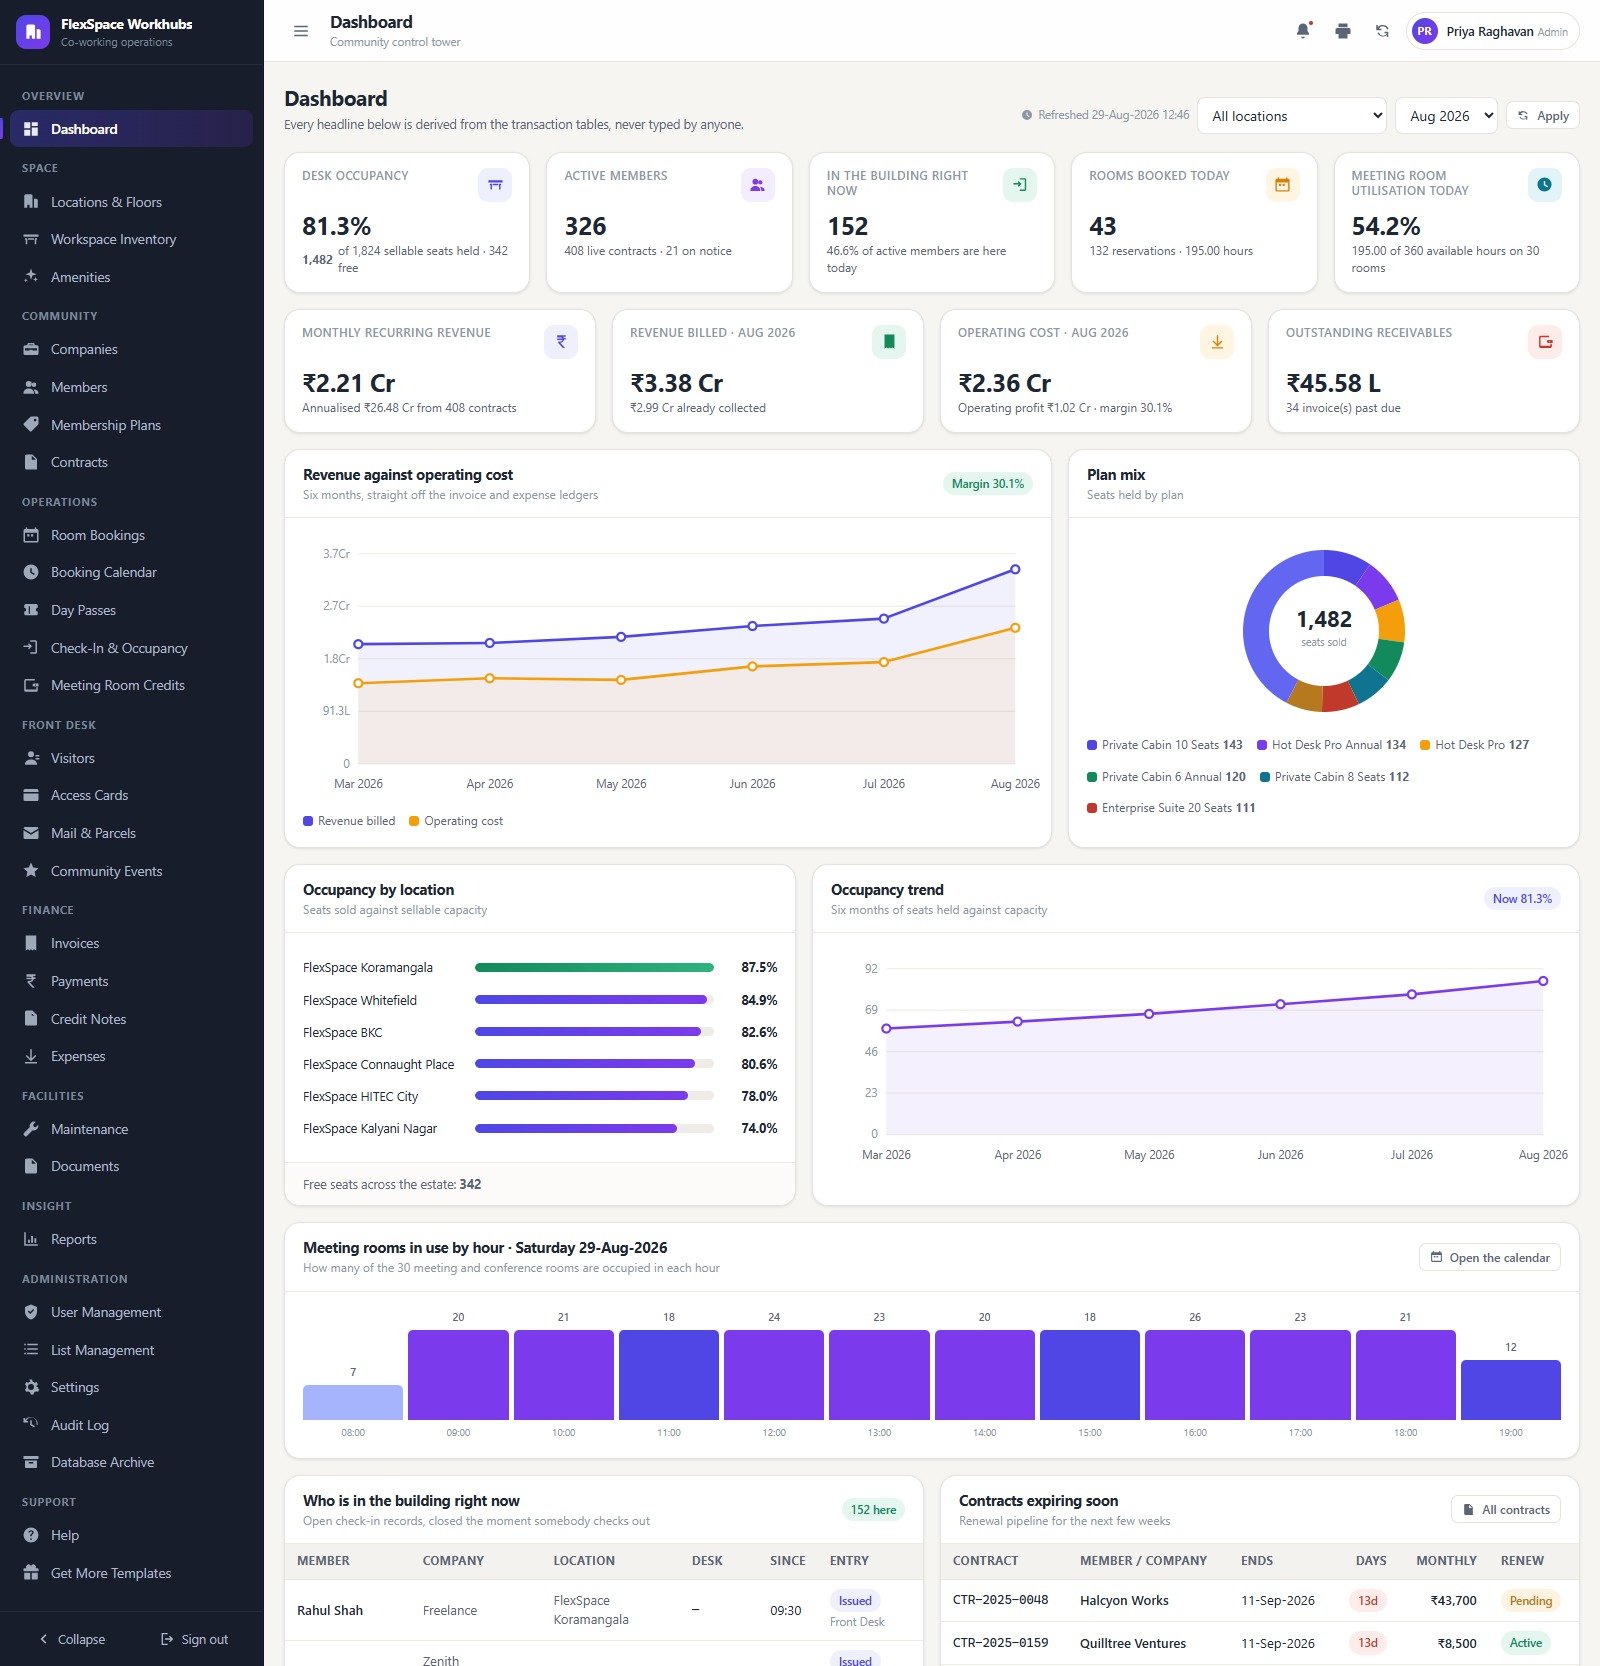Open the notifications bell
Image resolution: width=1600 pixels, height=1666 pixels.
[1303, 31]
